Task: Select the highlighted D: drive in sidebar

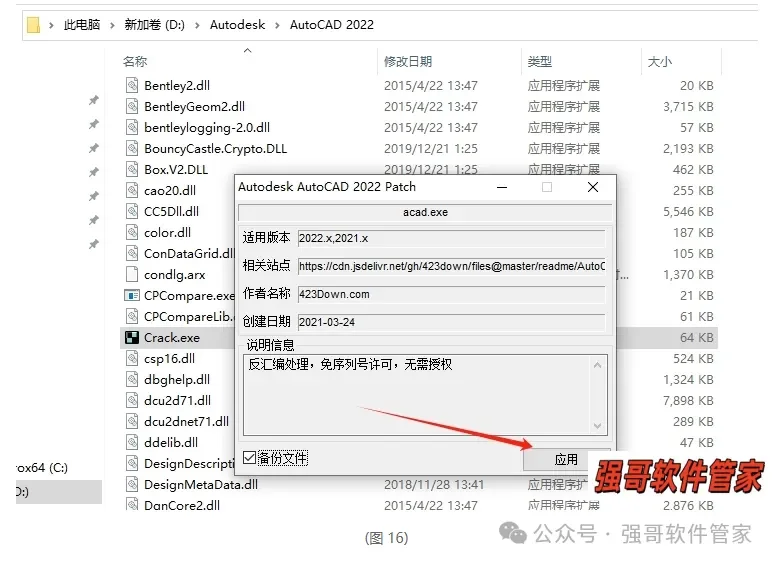Action: (x=59, y=492)
